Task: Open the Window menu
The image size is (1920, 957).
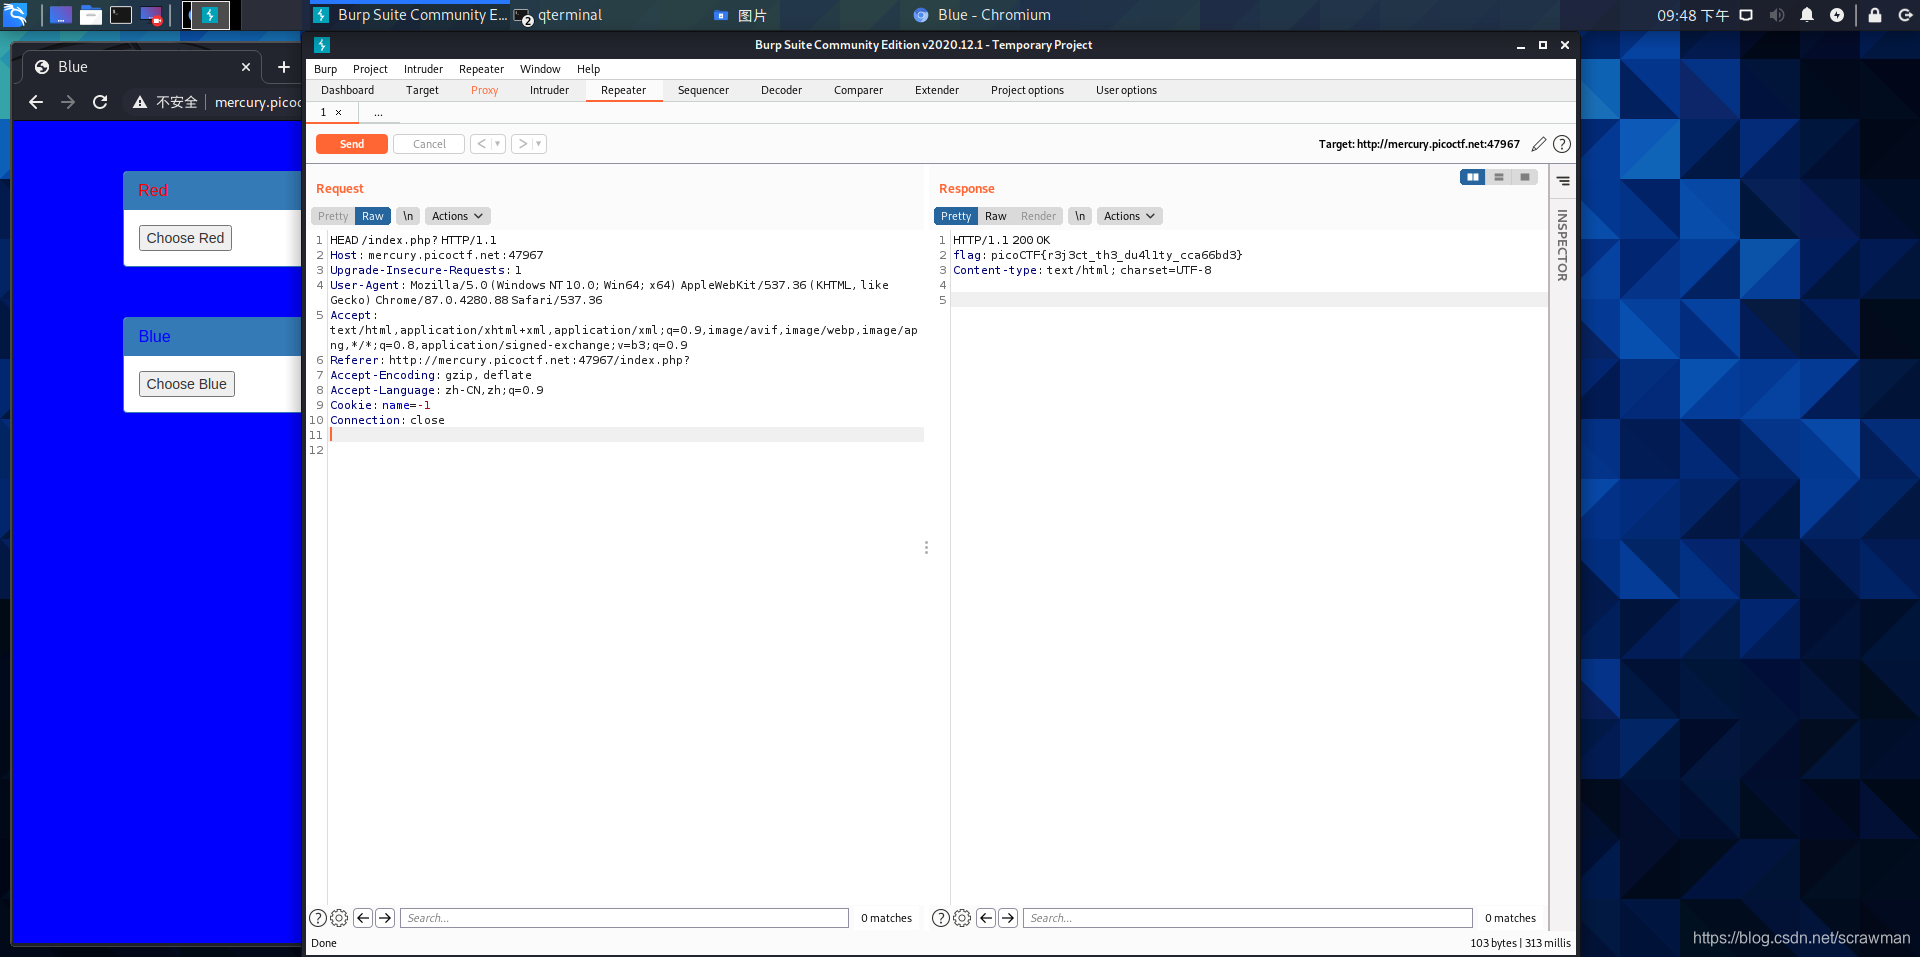Action: pos(540,69)
